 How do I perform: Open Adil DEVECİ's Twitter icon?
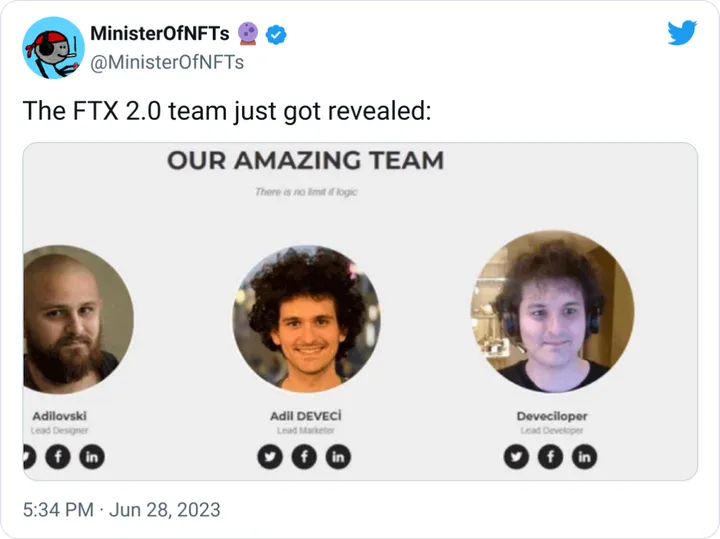coord(272,457)
